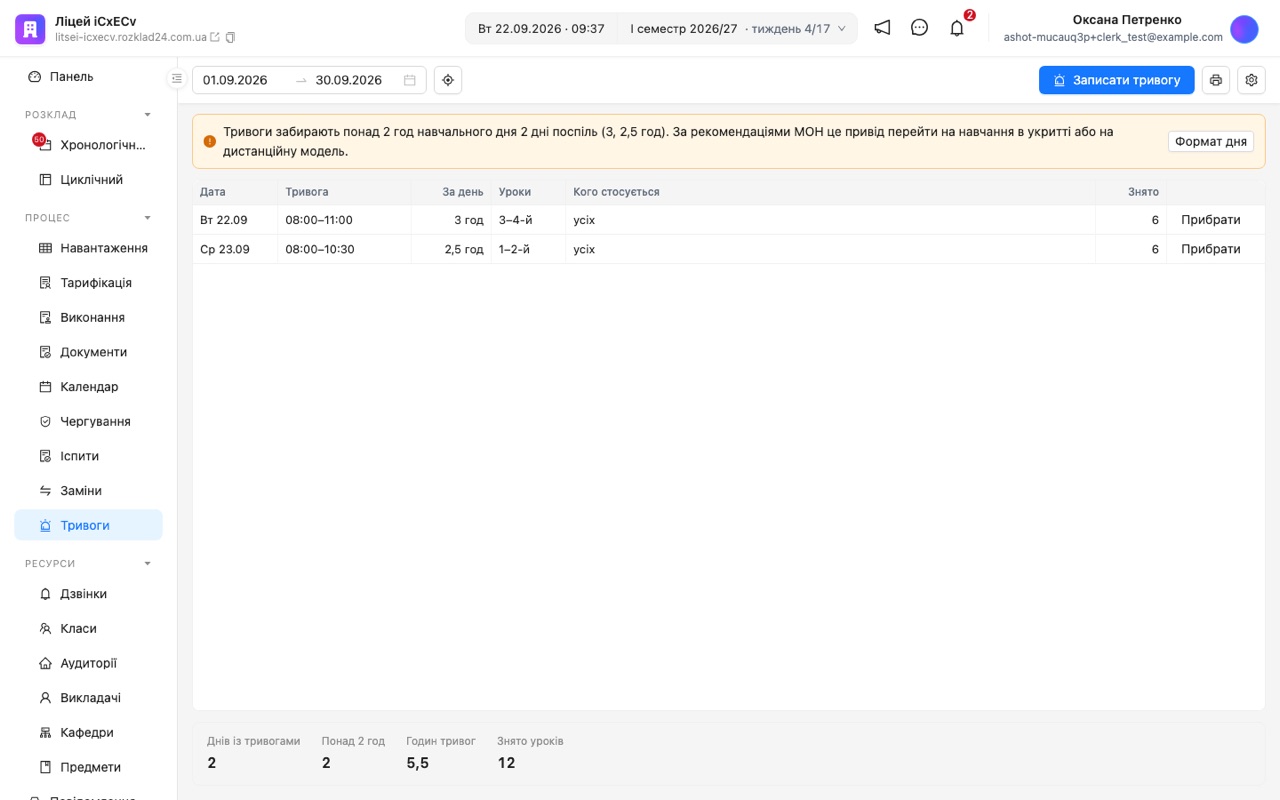
Task: Open Викладачі in sidebar
Action: tap(88, 698)
